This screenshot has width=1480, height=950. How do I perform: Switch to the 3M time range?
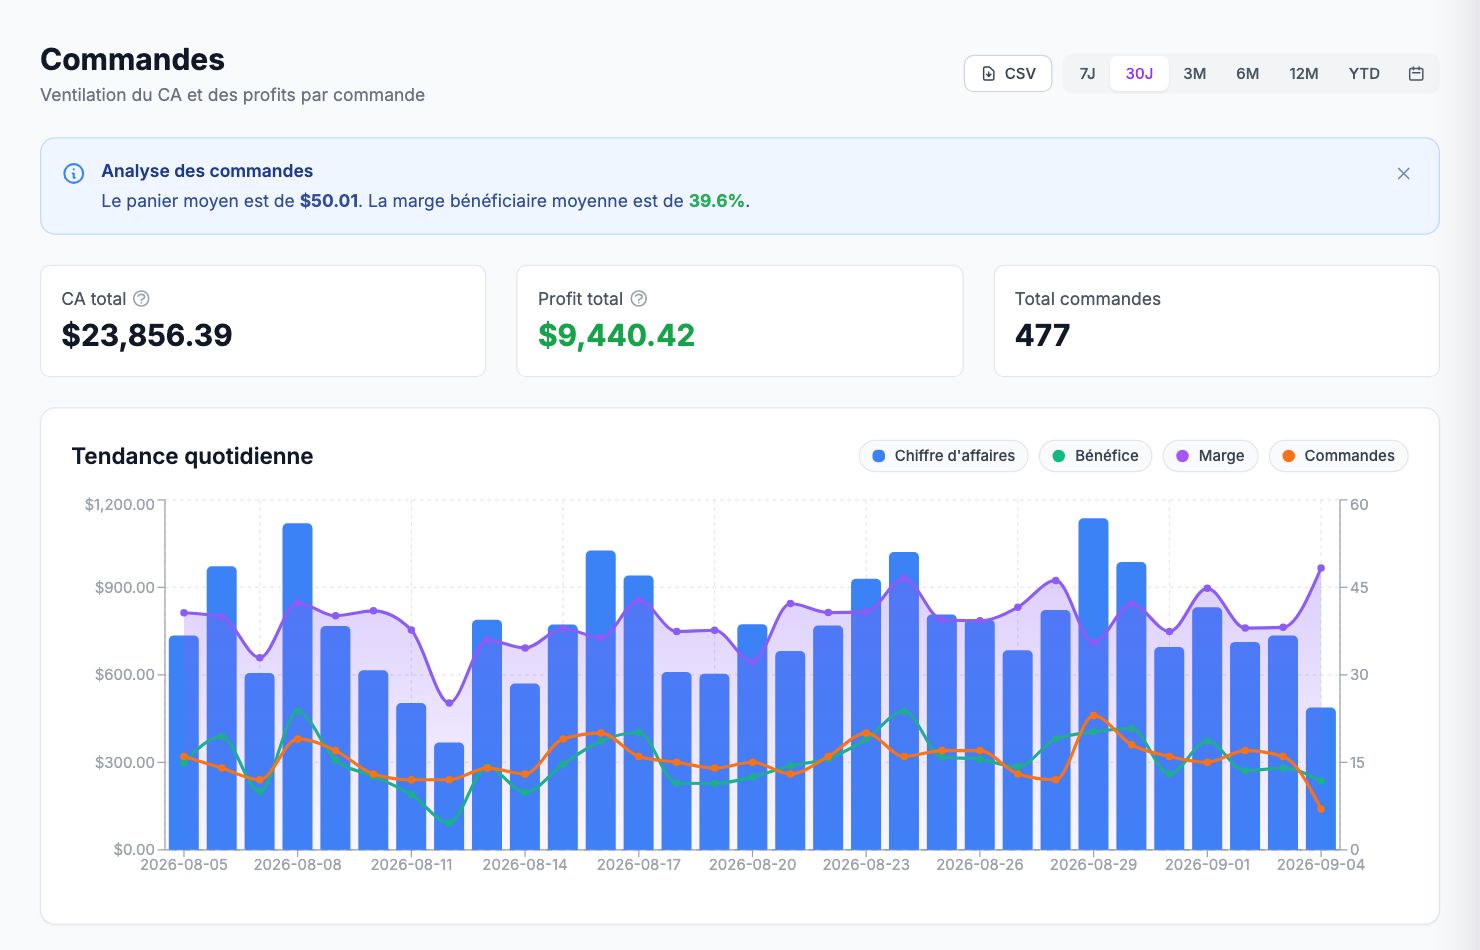(1194, 73)
